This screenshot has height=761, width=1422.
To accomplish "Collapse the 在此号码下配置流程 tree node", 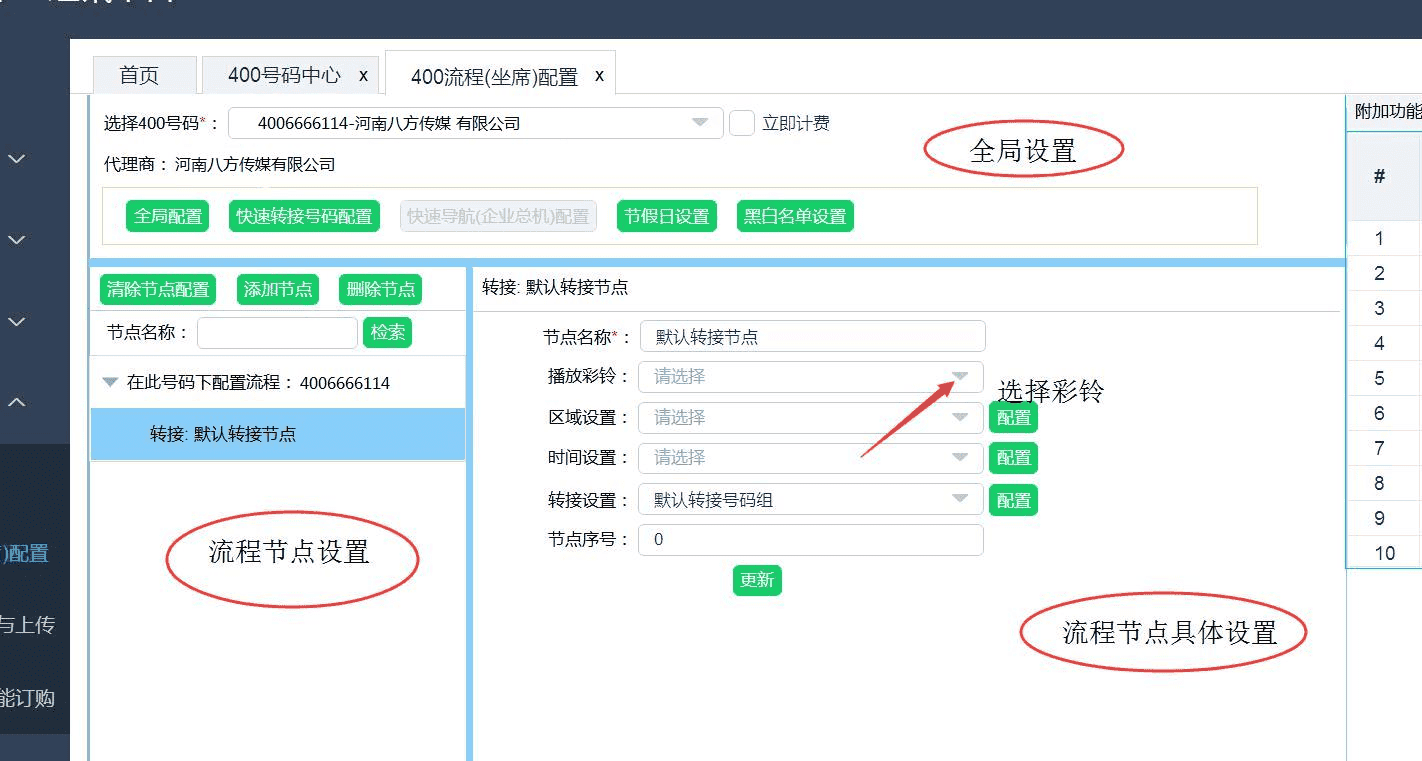I will pos(111,383).
